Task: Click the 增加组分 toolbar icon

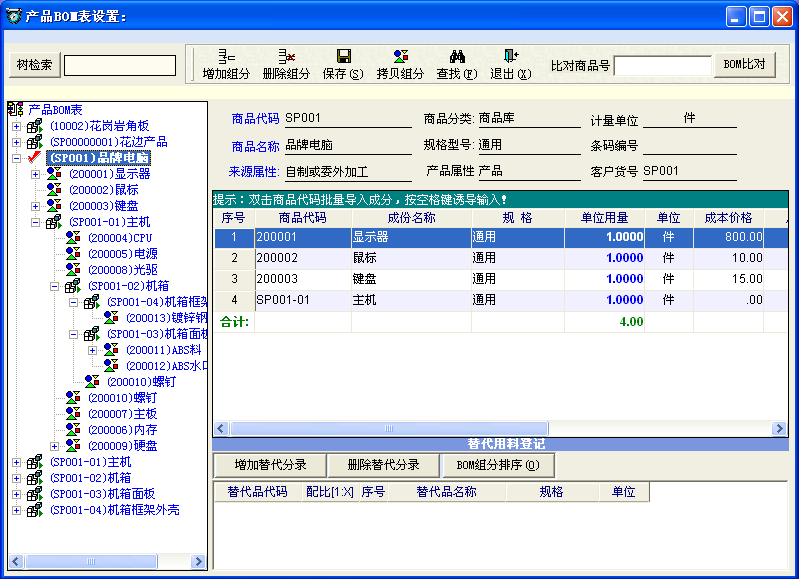Action: tap(227, 56)
